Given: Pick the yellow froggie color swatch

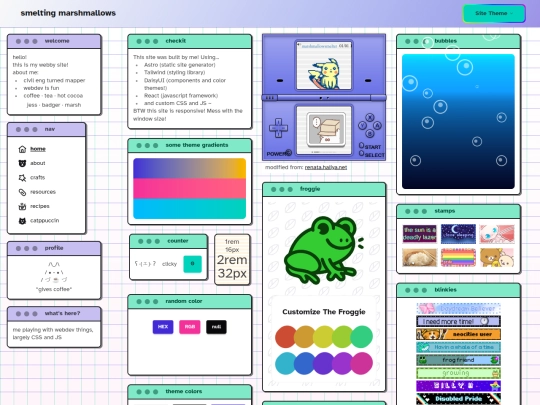Looking at the screenshot, I should [324, 336].
